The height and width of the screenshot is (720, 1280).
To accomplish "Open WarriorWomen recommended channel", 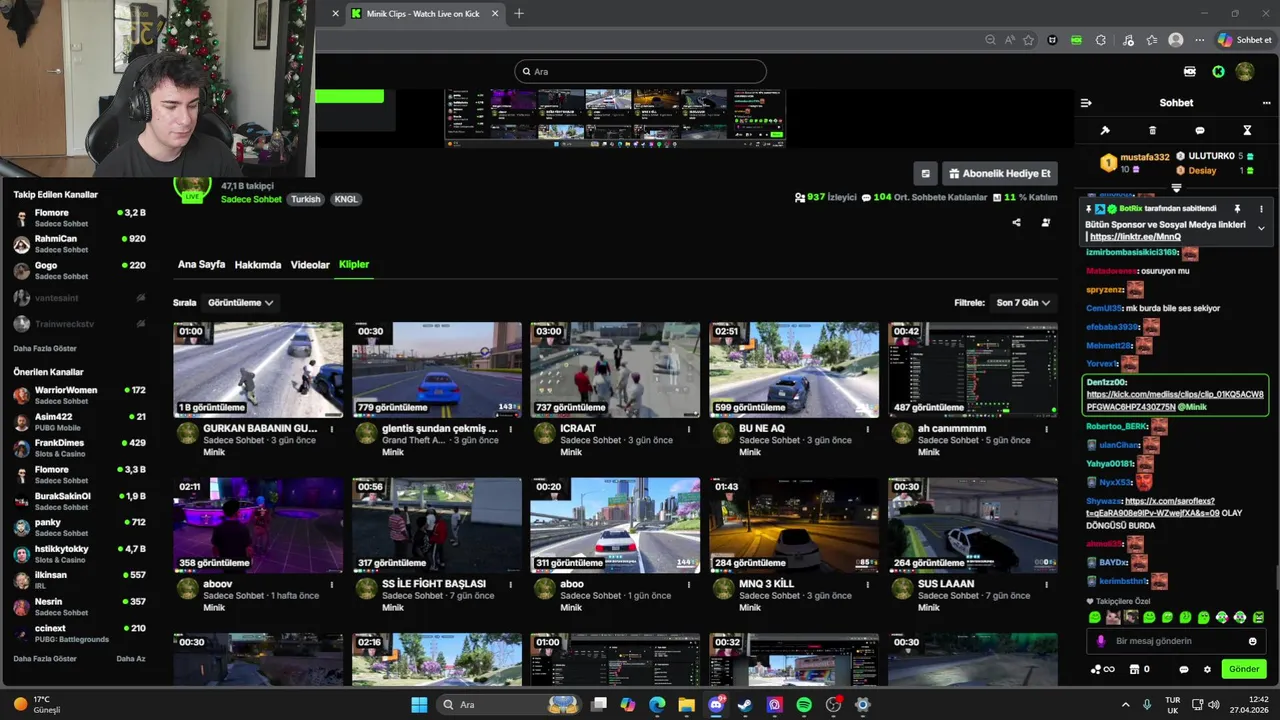I will coord(80,395).
